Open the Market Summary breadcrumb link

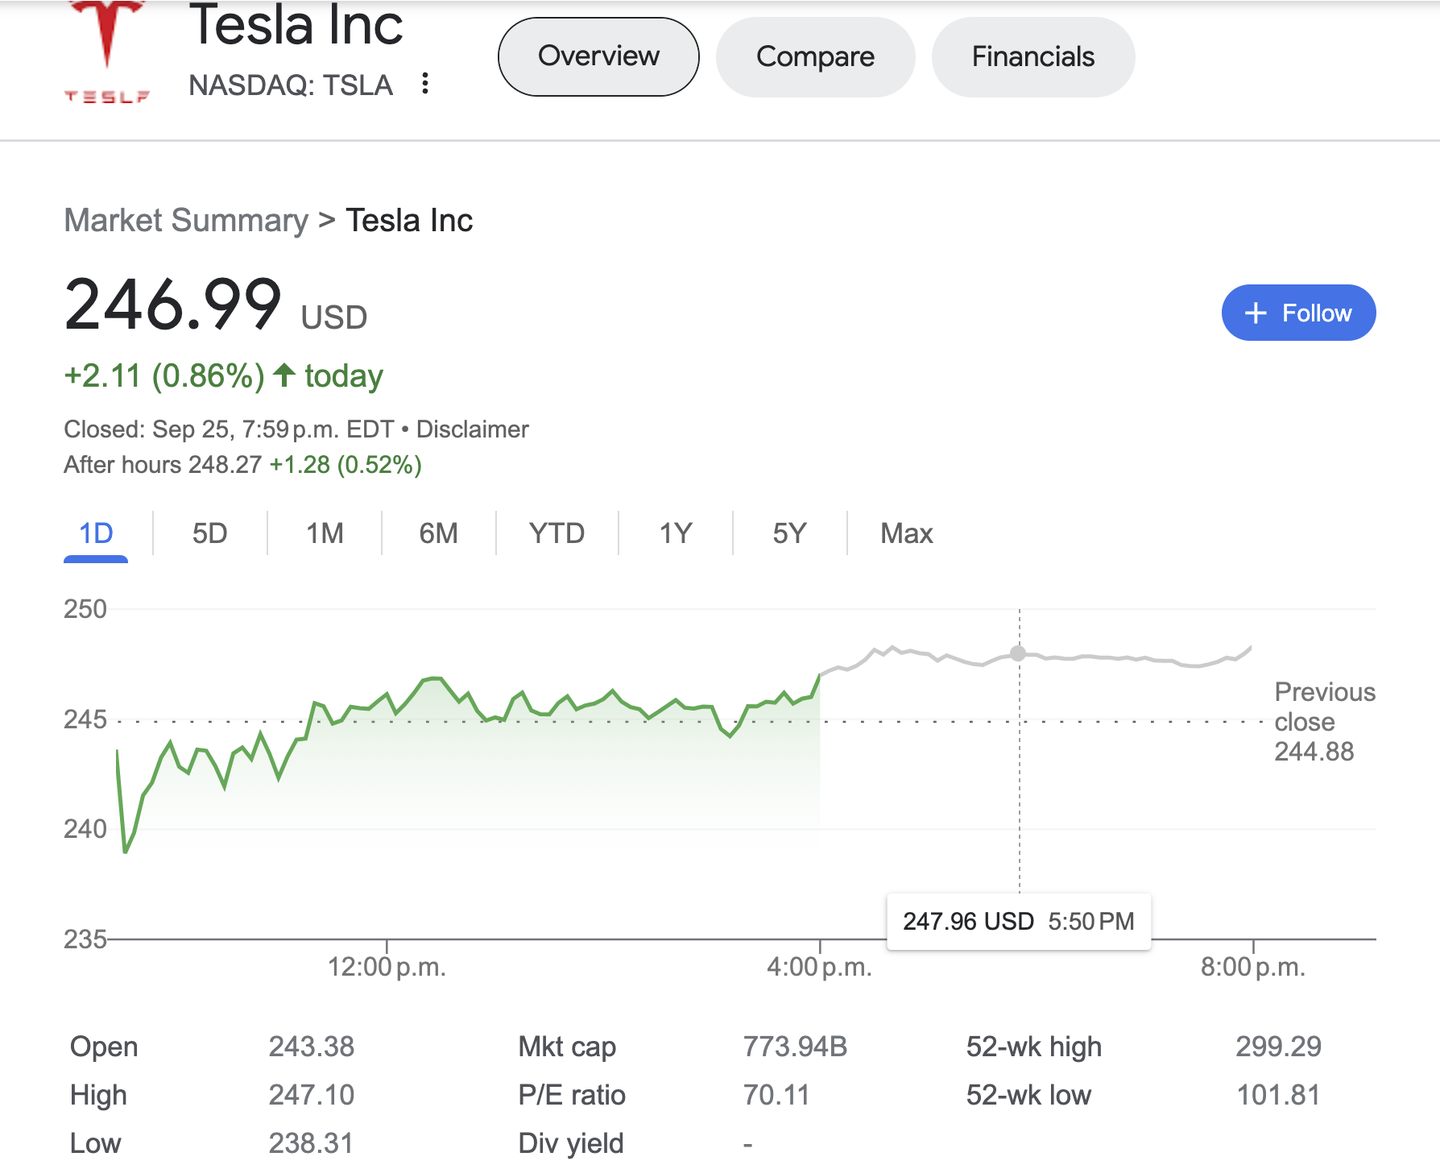point(186,220)
